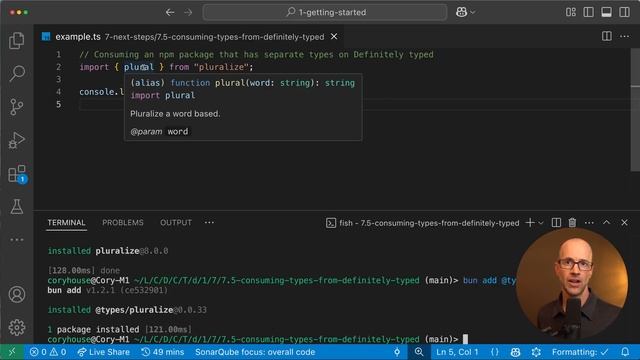Viewport: 640px width, 360px height.
Task: Switch to the OUTPUT tab
Action: point(176,222)
